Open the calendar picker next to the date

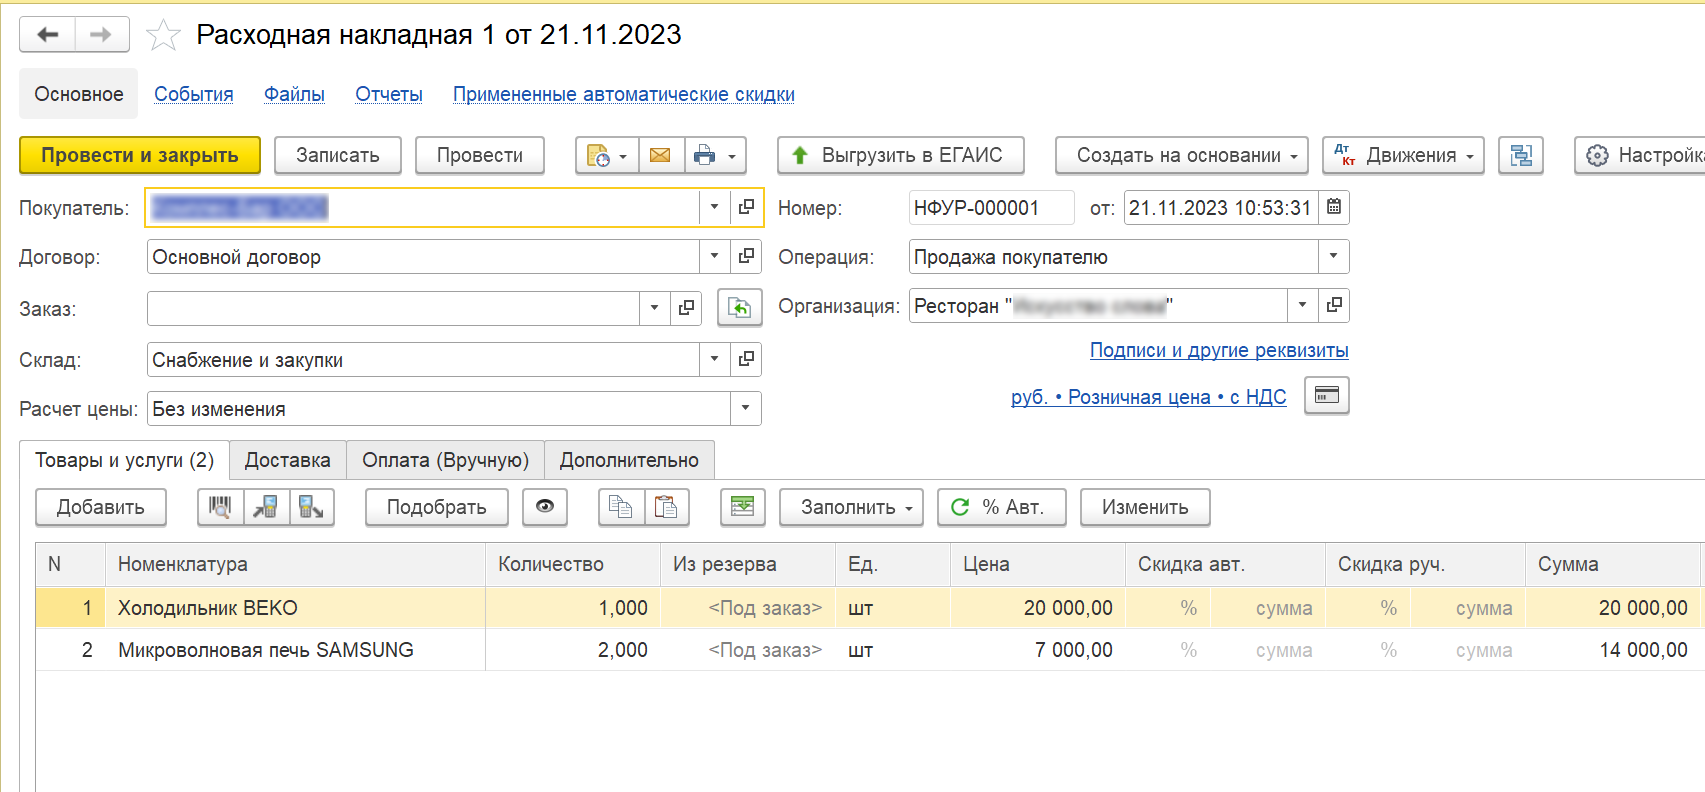tap(1334, 207)
